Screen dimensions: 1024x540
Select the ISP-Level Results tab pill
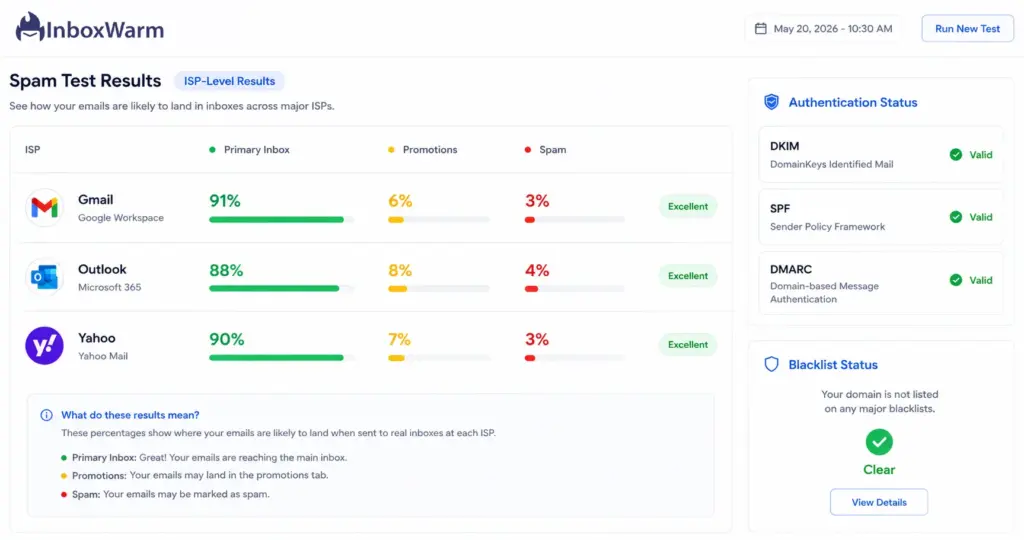click(x=229, y=81)
